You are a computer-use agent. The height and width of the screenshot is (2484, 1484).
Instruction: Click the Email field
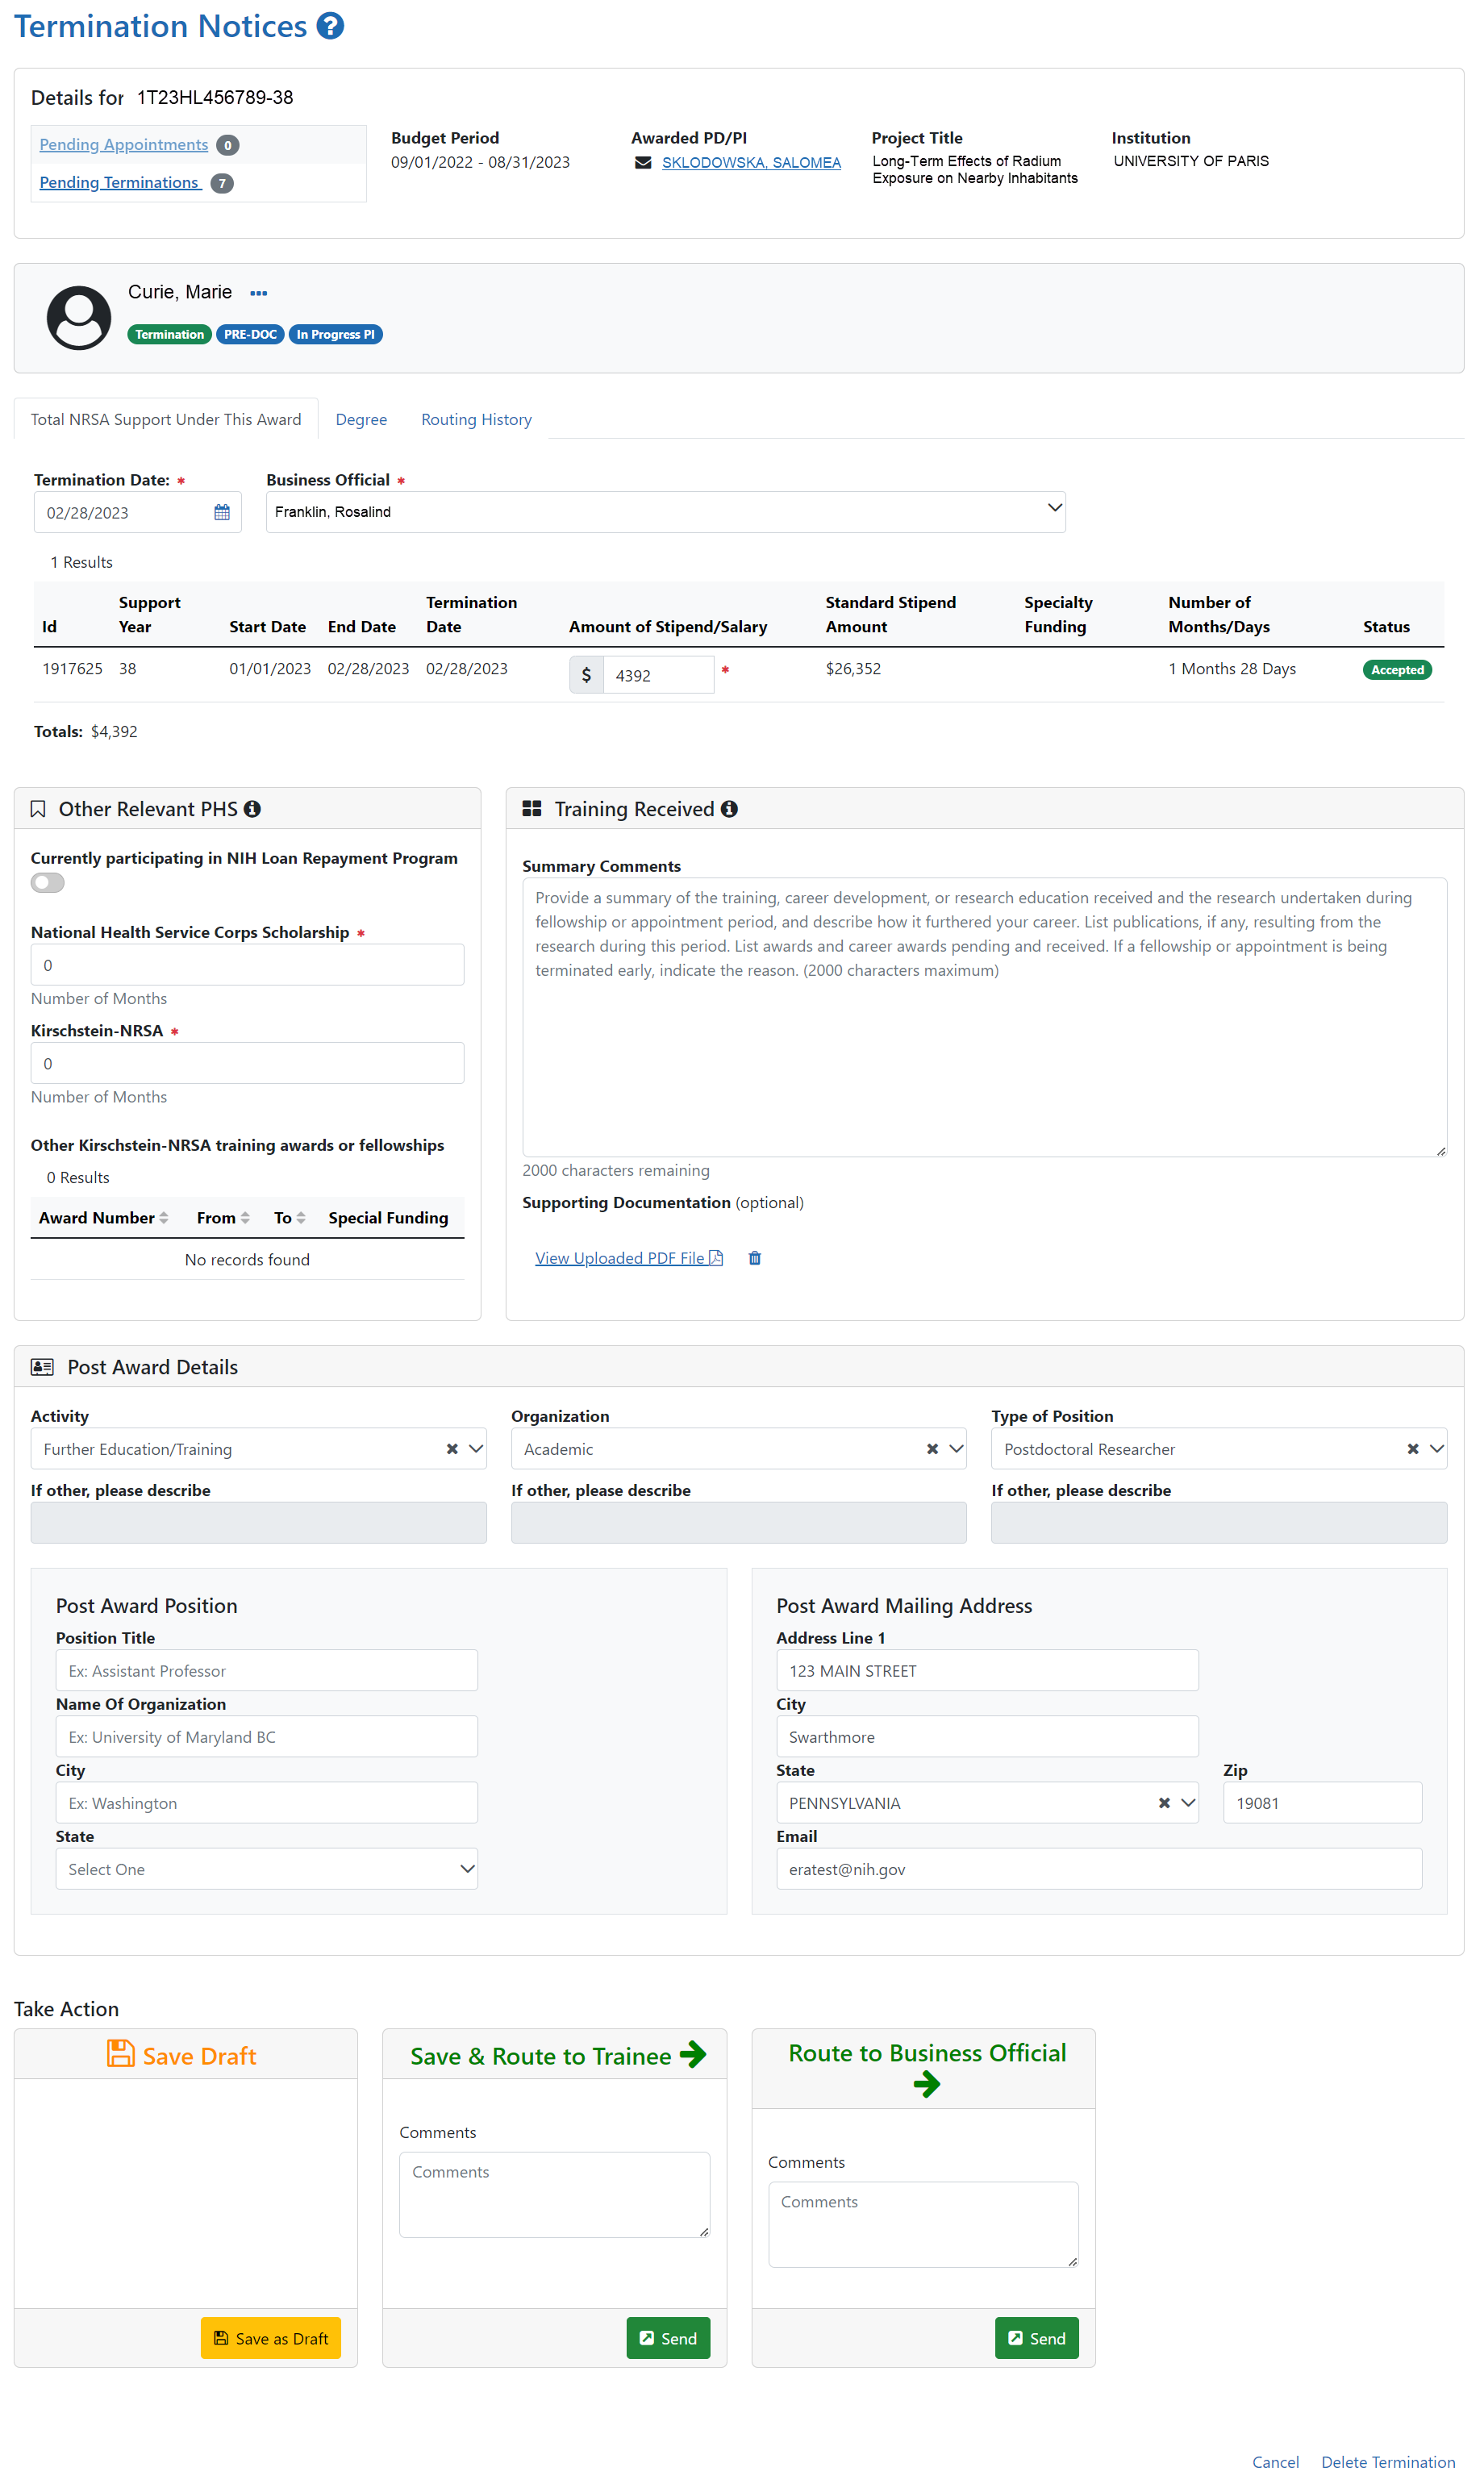pos(1099,1869)
